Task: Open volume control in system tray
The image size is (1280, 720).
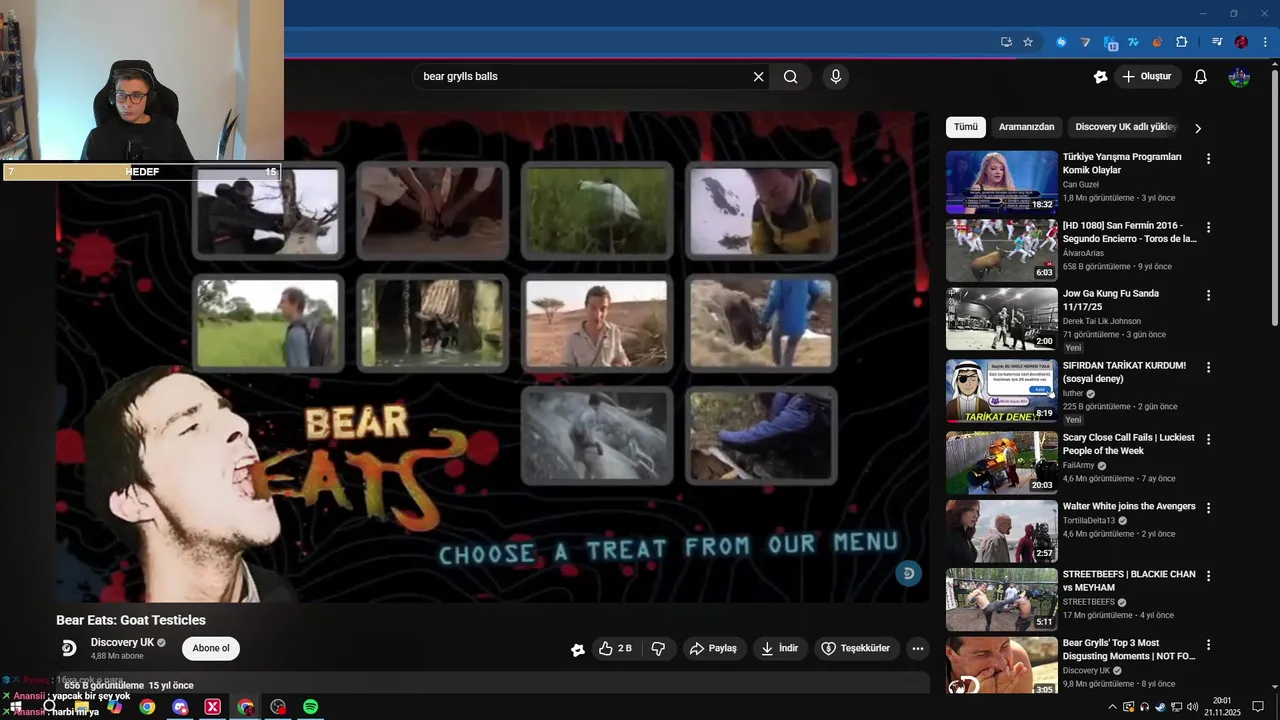Action: (1192, 707)
